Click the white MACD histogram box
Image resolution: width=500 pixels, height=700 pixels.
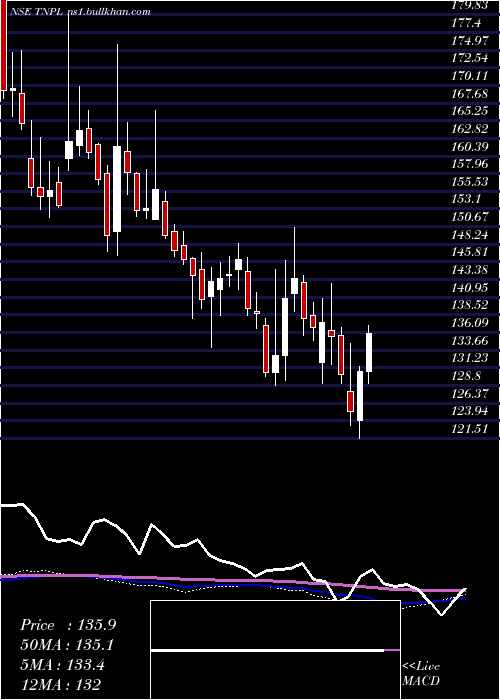pyautogui.click(x=275, y=650)
